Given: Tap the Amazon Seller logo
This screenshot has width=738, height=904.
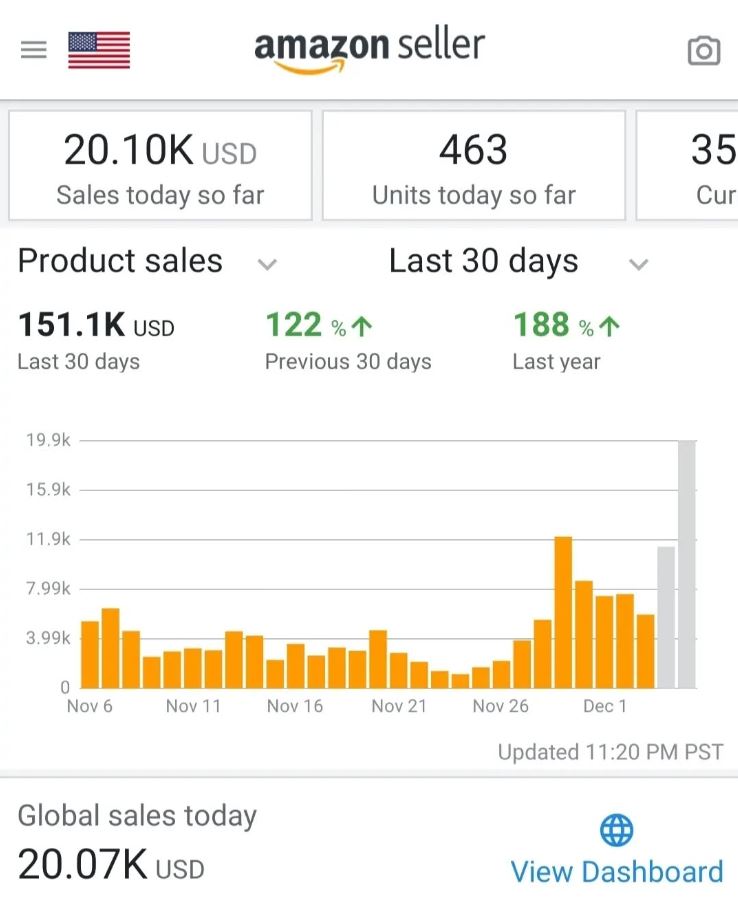Looking at the screenshot, I should point(369,50).
